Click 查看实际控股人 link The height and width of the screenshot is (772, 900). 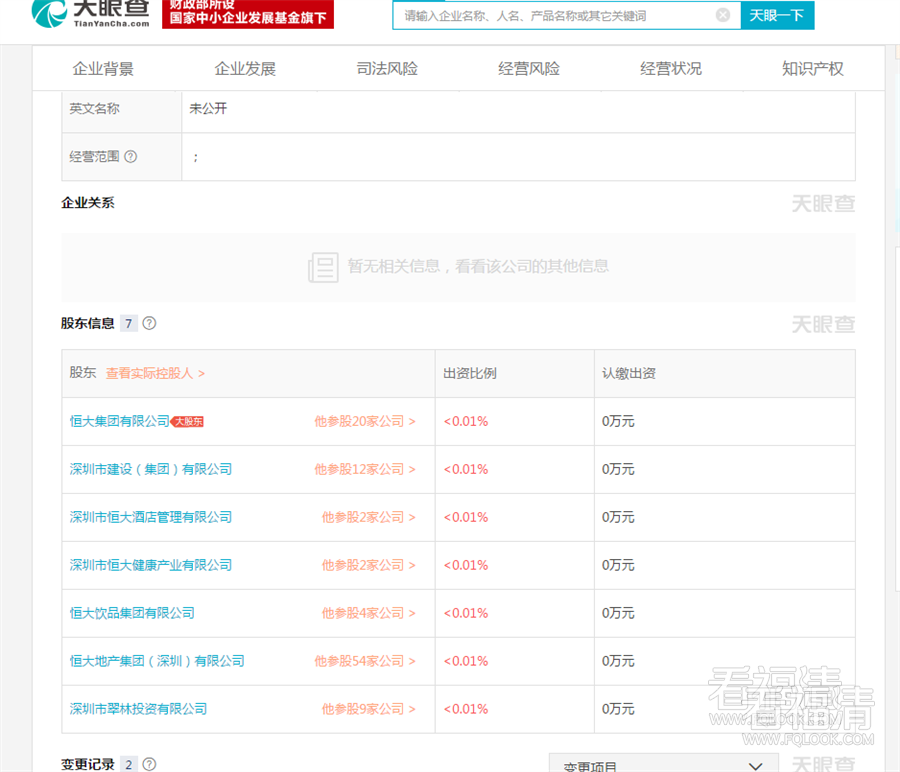(155, 374)
